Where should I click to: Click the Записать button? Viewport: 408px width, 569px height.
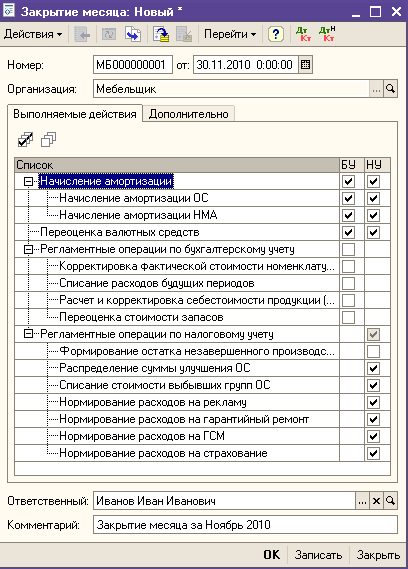[x=318, y=555]
